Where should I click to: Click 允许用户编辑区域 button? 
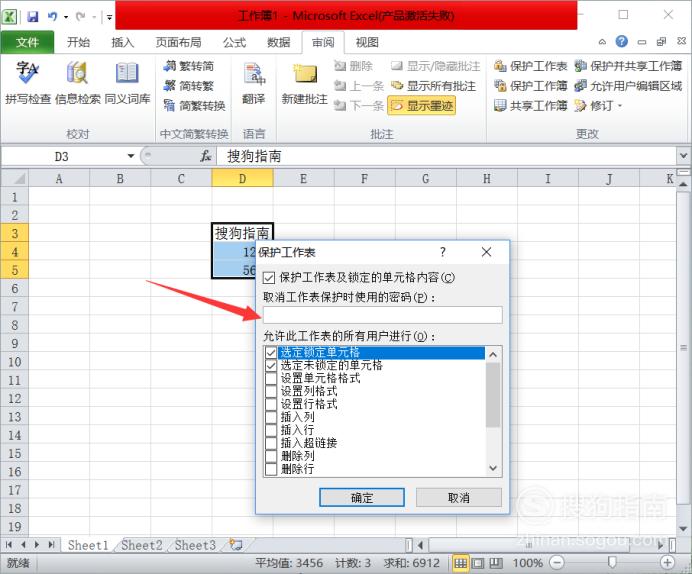tap(628, 86)
